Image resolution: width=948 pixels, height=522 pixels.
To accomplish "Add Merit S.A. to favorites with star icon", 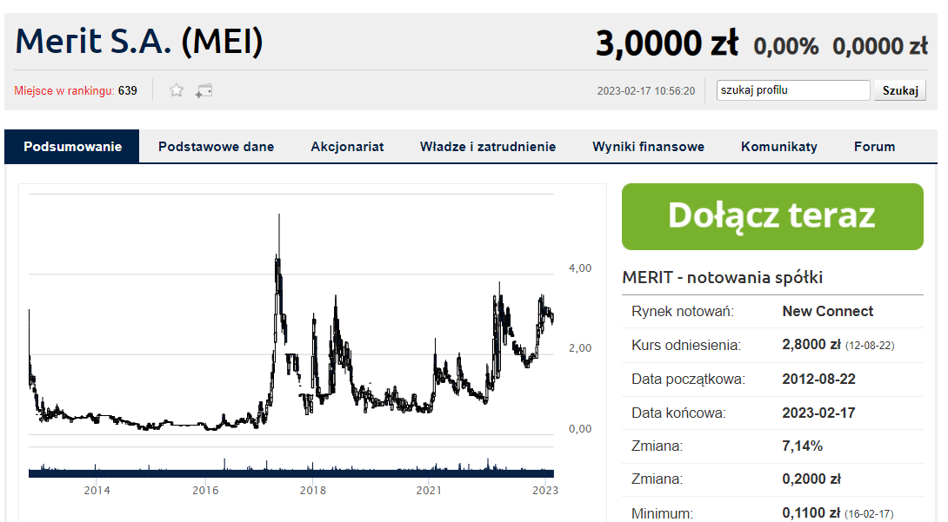I will pos(176,91).
